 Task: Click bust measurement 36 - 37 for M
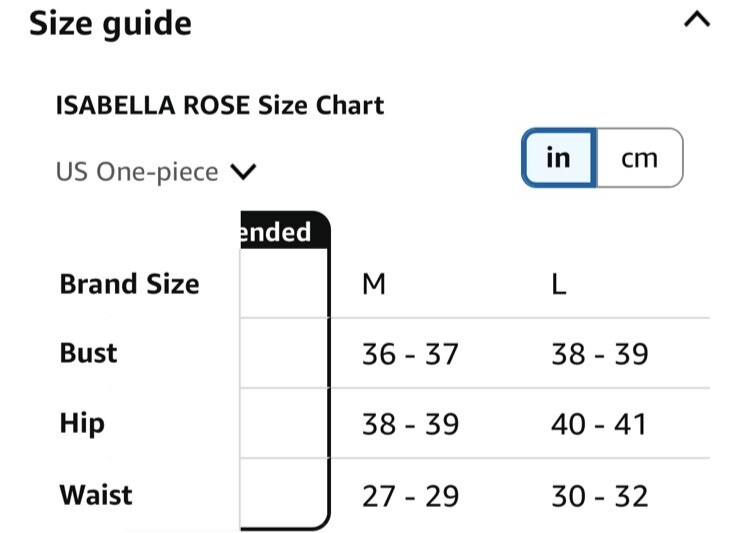point(410,354)
